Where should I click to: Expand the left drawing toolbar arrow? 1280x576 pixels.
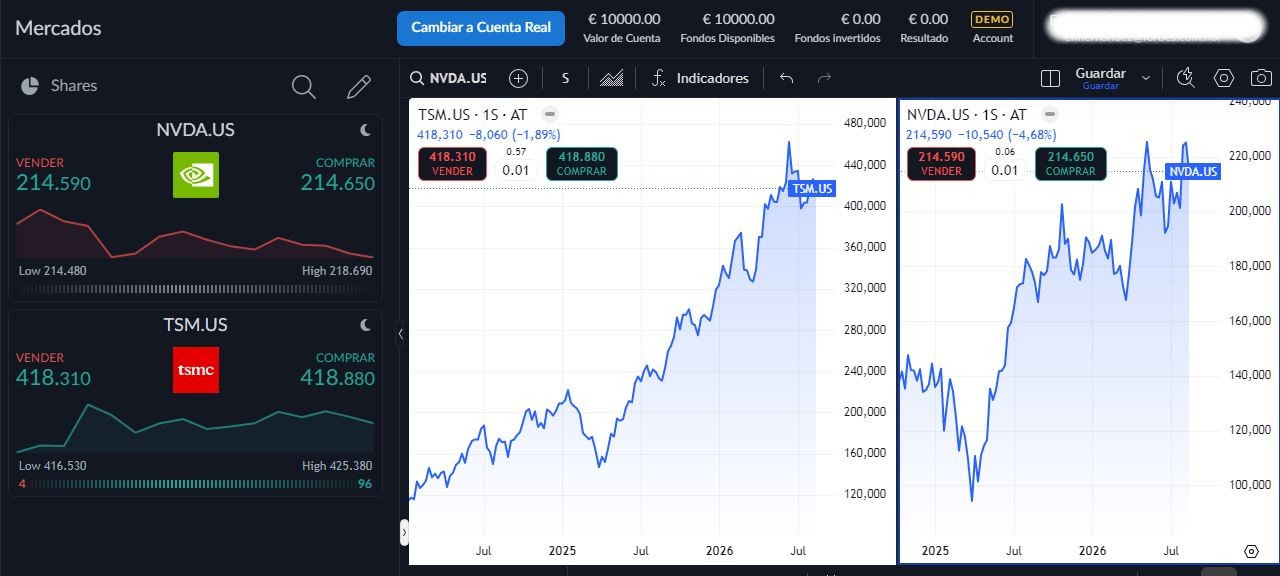pos(404,532)
